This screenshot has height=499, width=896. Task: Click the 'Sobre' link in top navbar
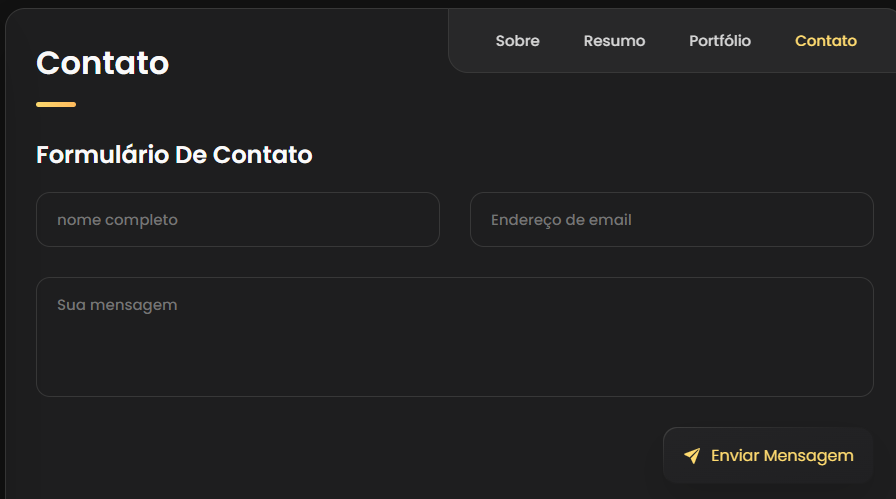pos(517,41)
